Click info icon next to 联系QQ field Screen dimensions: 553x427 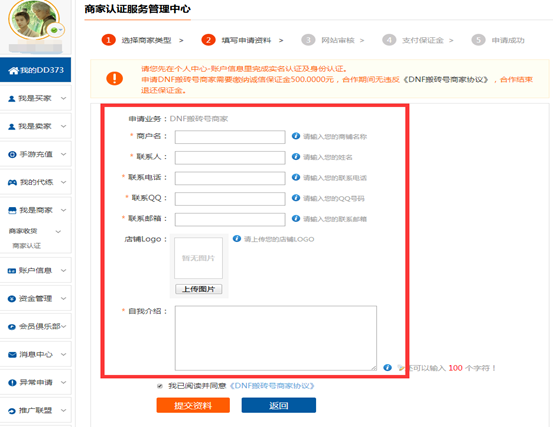pos(296,198)
